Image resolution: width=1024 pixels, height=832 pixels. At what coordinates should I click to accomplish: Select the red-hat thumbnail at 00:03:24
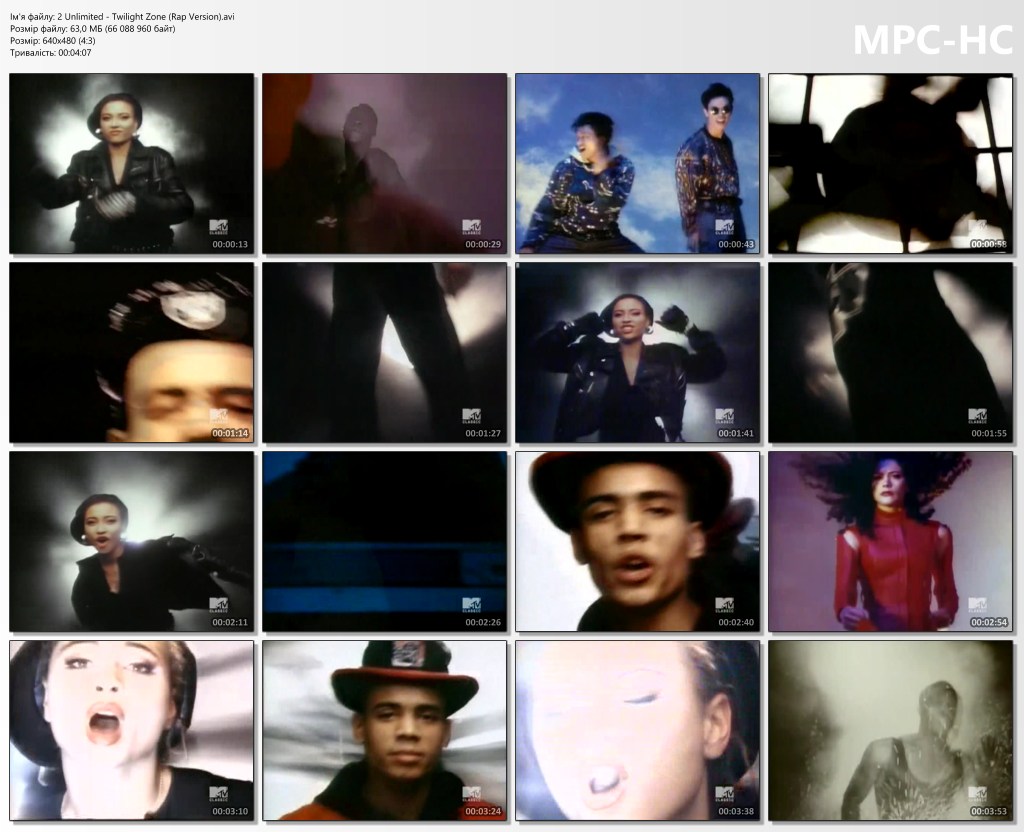pyautogui.click(x=385, y=730)
